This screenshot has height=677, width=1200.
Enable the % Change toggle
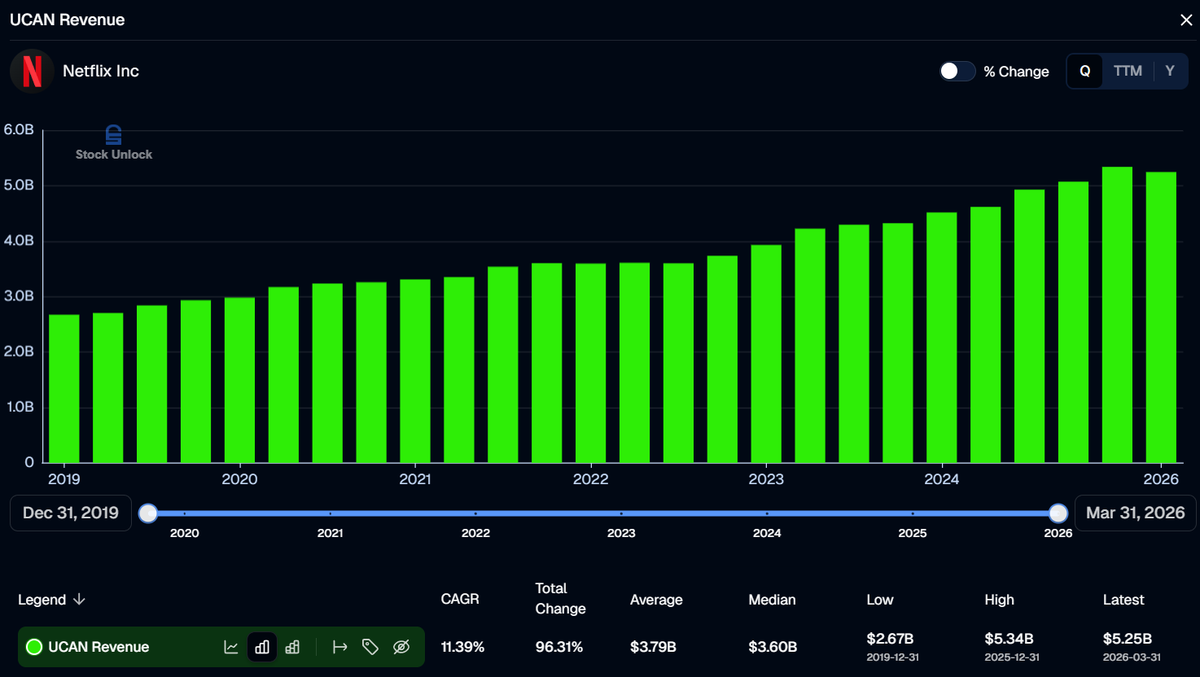coord(957,71)
